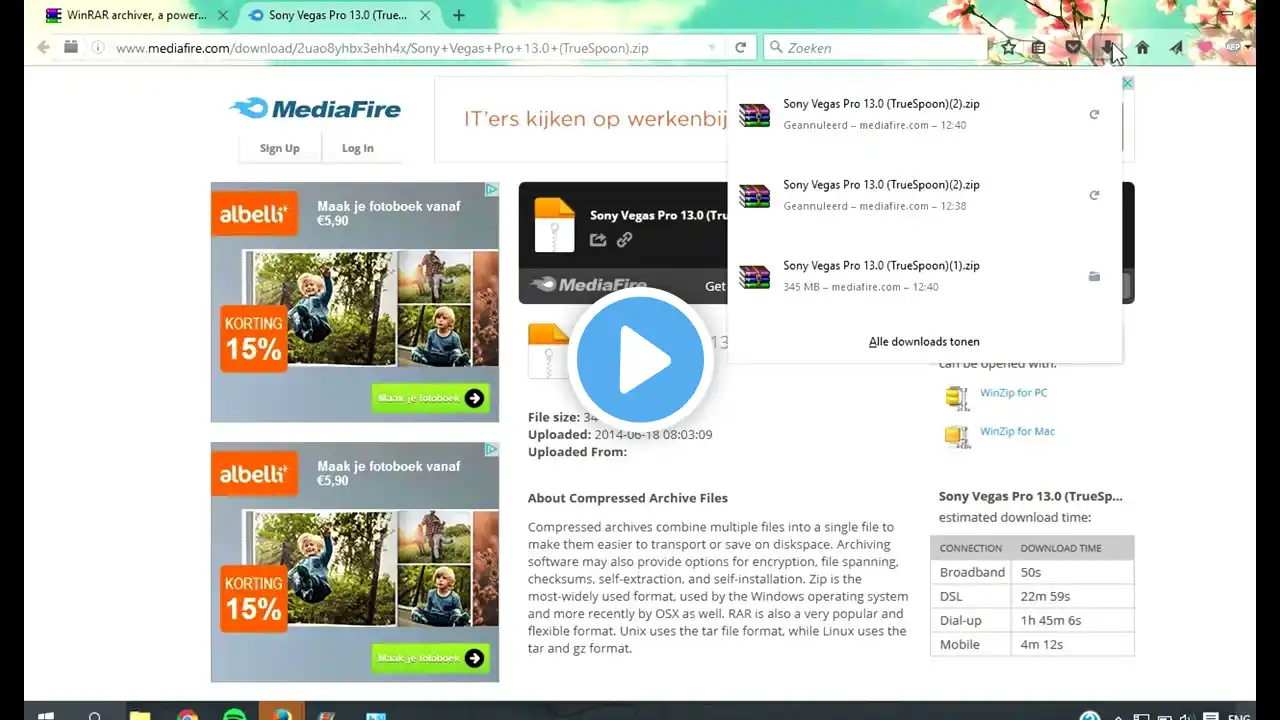
Task: Click the 'About Compressed Archive Files' heading
Action: 628,498
